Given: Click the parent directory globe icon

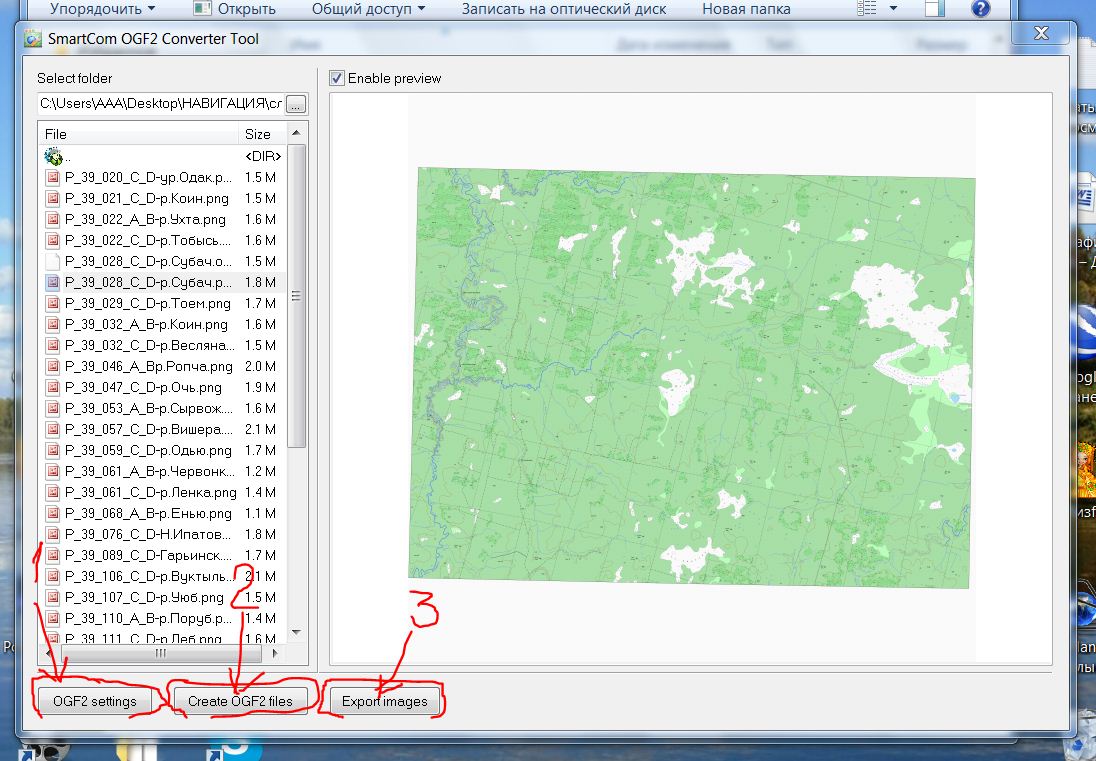Looking at the screenshot, I should click(x=53, y=156).
